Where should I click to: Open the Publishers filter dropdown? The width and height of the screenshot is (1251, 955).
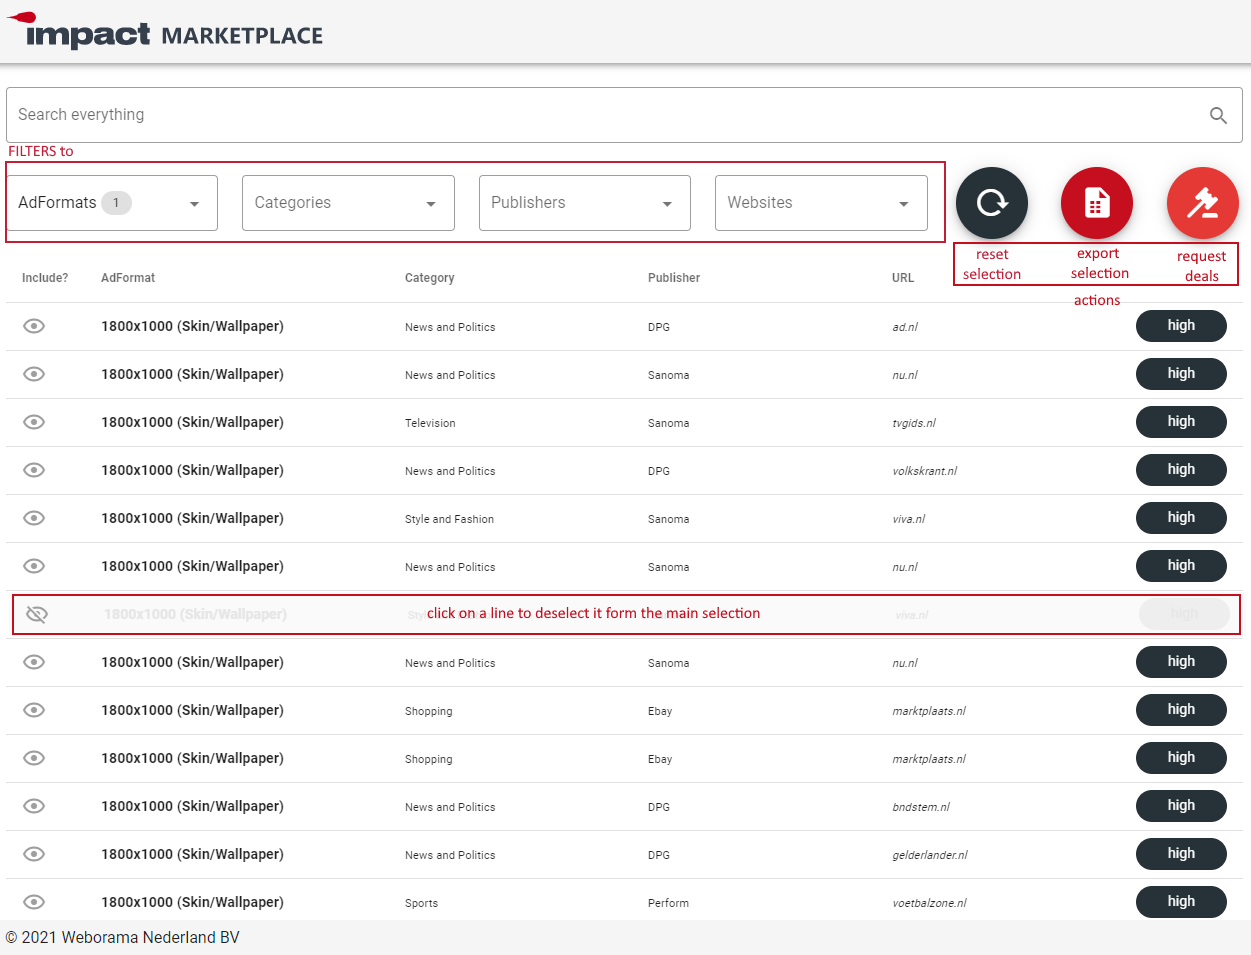[x=585, y=203]
